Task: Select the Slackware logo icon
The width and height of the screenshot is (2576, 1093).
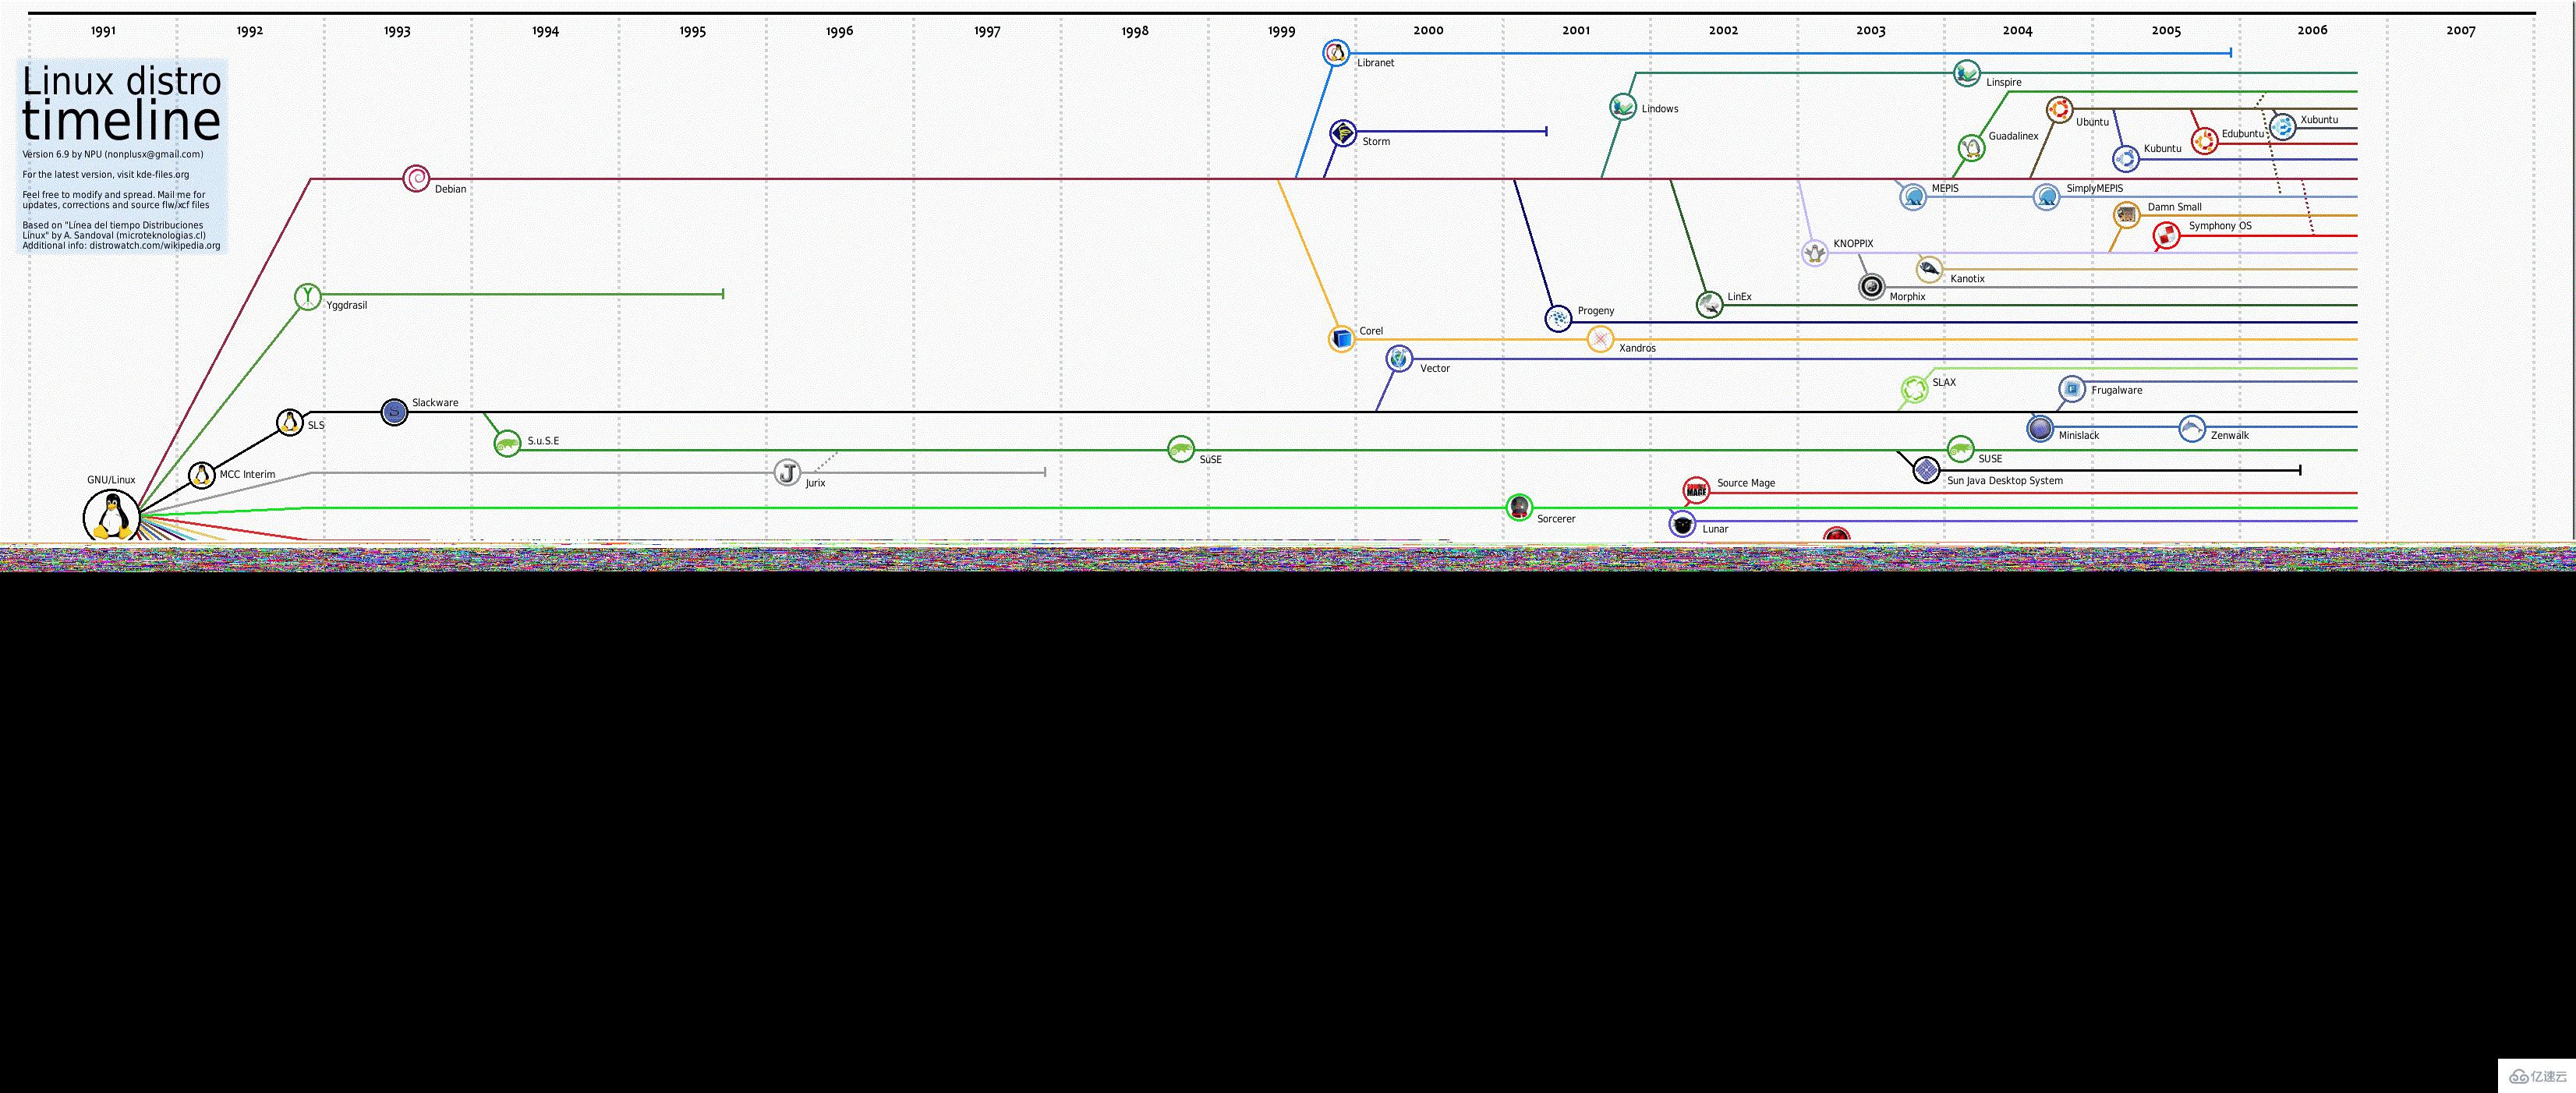Action: (x=395, y=411)
